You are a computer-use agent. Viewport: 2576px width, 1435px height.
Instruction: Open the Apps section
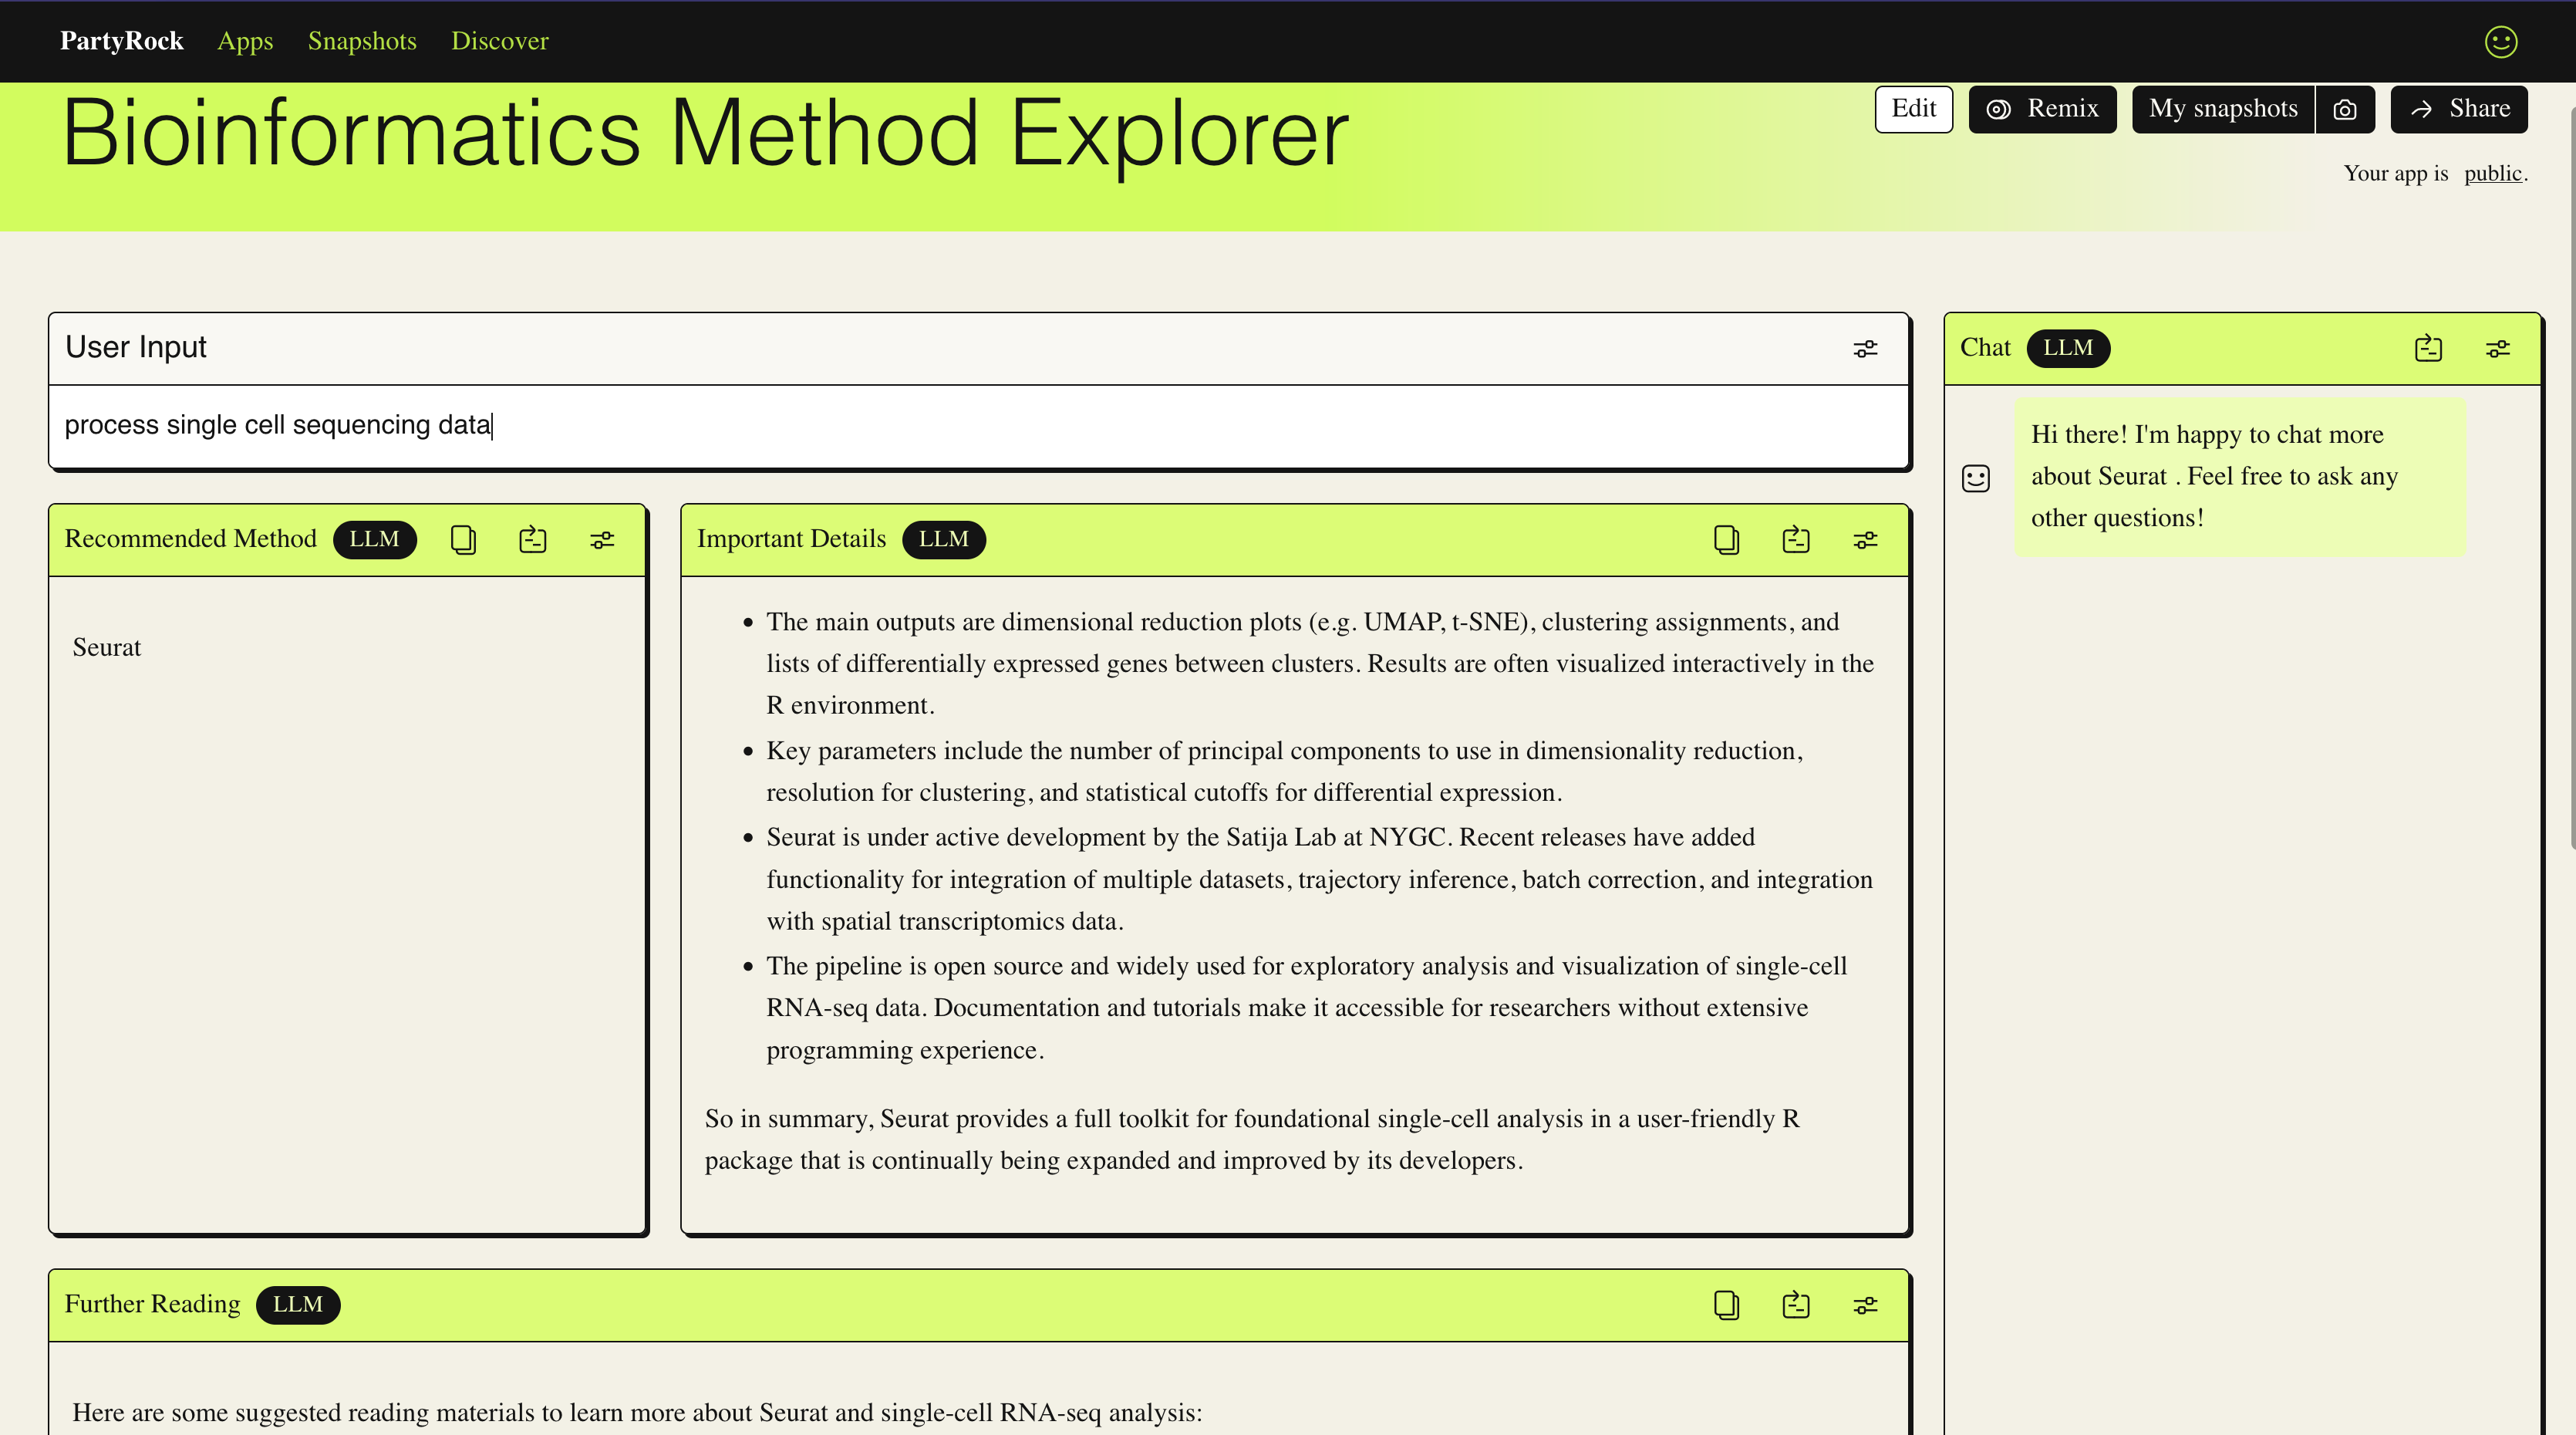tap(245, 41)
